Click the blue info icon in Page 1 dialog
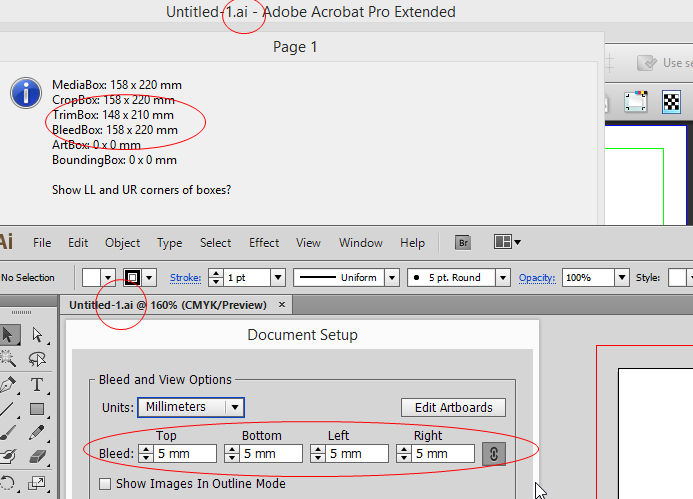Image resolution: width=693 pixels, height=499 pixels. click(x=26, y=93)
